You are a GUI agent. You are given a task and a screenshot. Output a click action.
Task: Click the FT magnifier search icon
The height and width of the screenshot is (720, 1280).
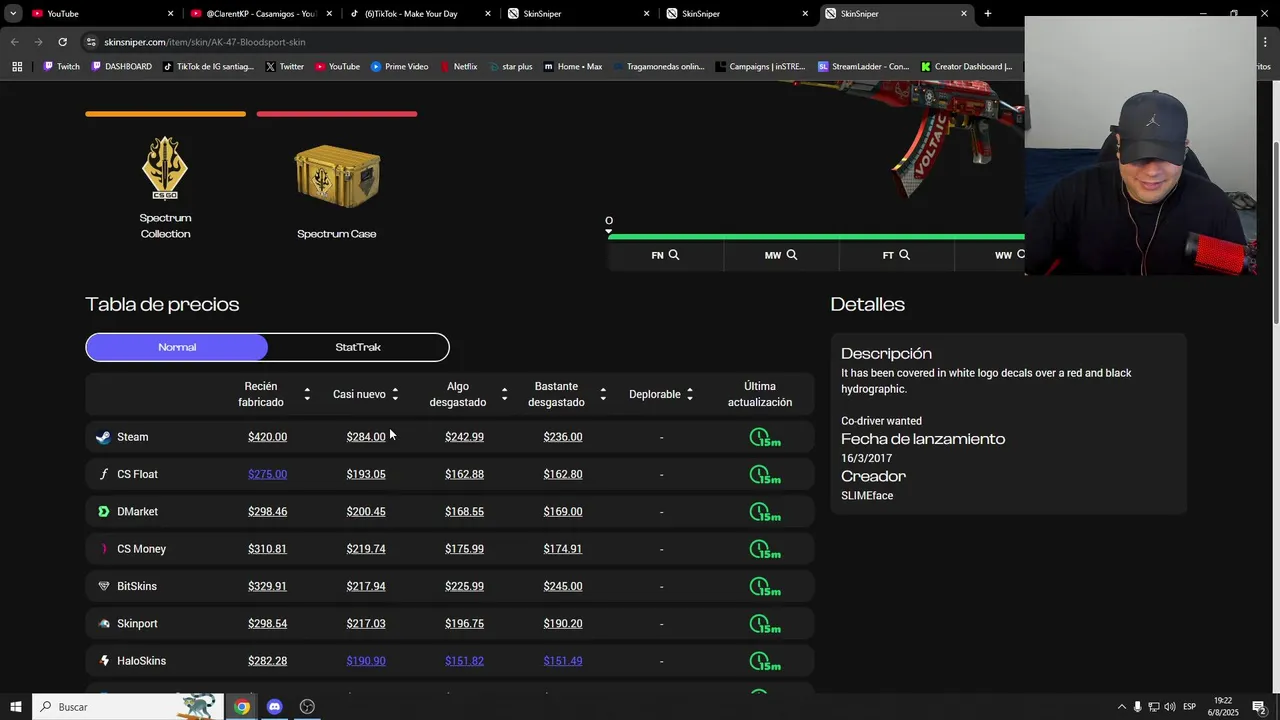(x=904, y=255)
